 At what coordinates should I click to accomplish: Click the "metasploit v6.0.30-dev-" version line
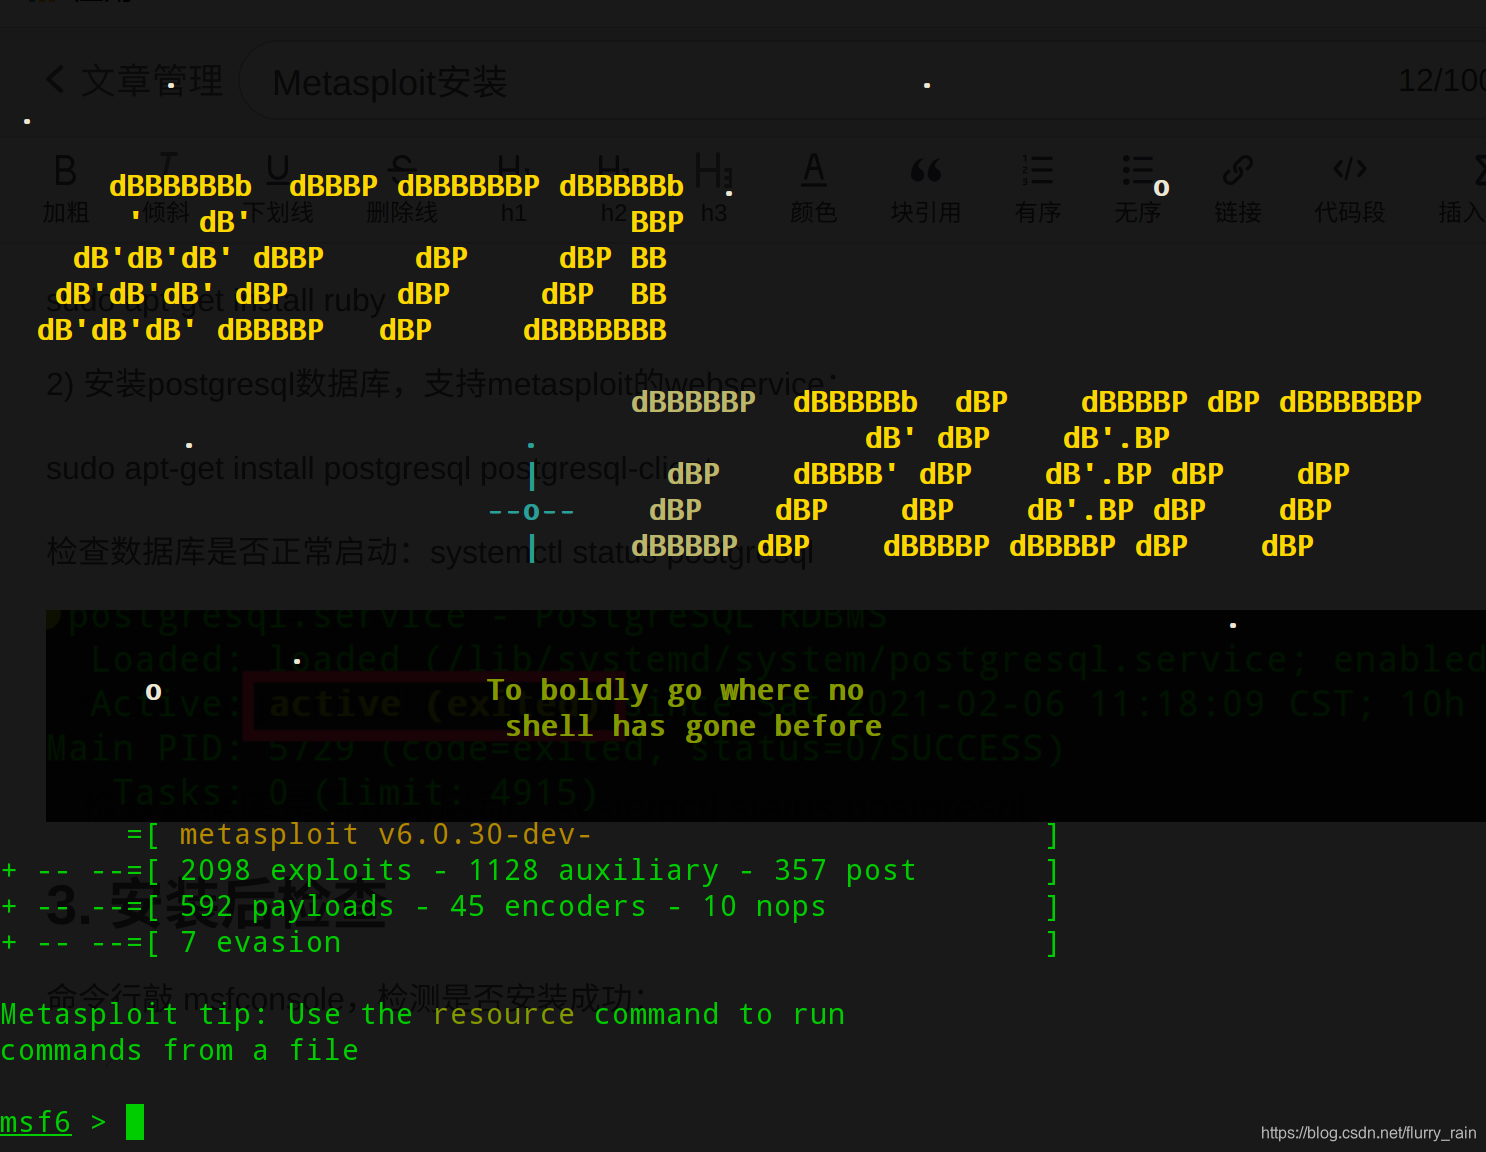(x=385, y=834)
